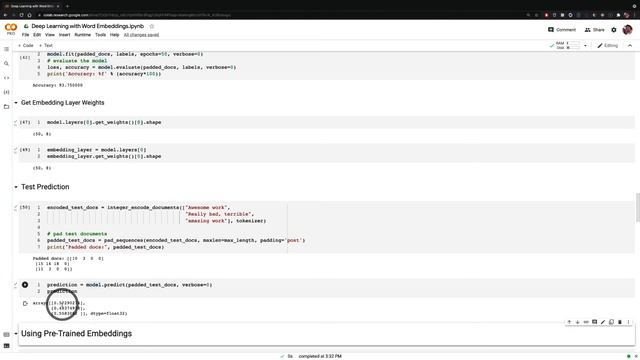640x360 pixels.
Task: Mirror cell in tab using the cell toolbar icon
Action: pyautogui.click(x=611, y=322)
